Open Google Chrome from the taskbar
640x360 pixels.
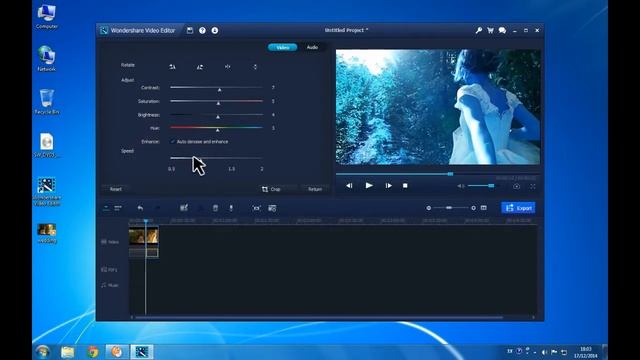pyautogui.click(x=93, y=351)
